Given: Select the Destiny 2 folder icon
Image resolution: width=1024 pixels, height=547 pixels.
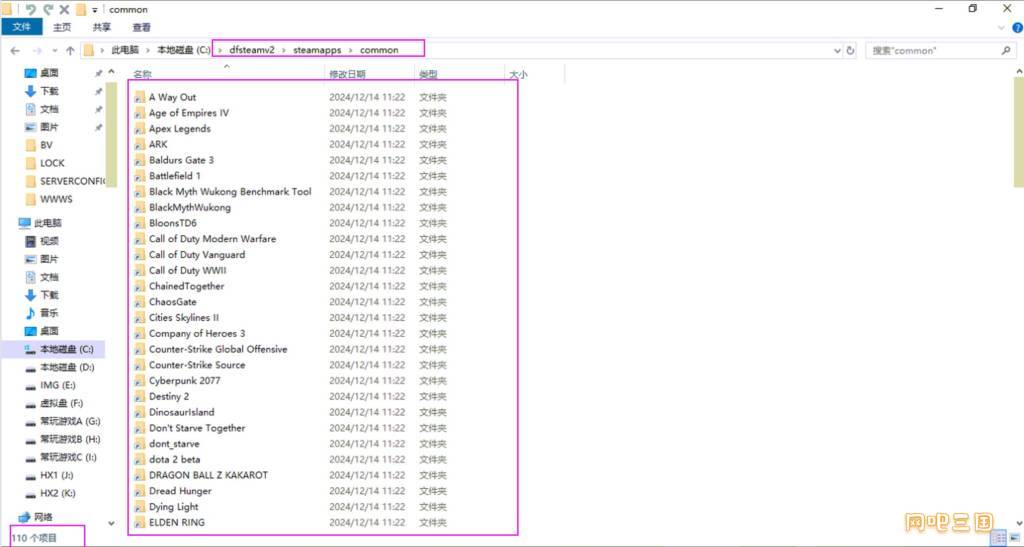Looking at the screenshot, I should click(x=139, y=396).
